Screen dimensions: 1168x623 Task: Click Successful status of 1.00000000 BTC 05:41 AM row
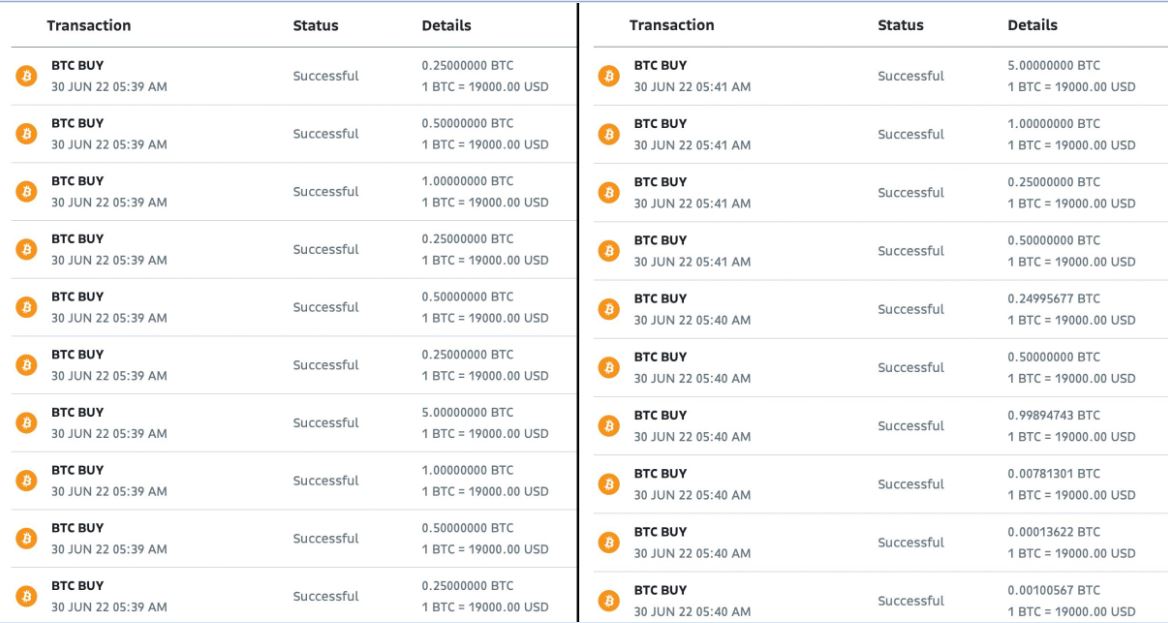pos(910,134)
